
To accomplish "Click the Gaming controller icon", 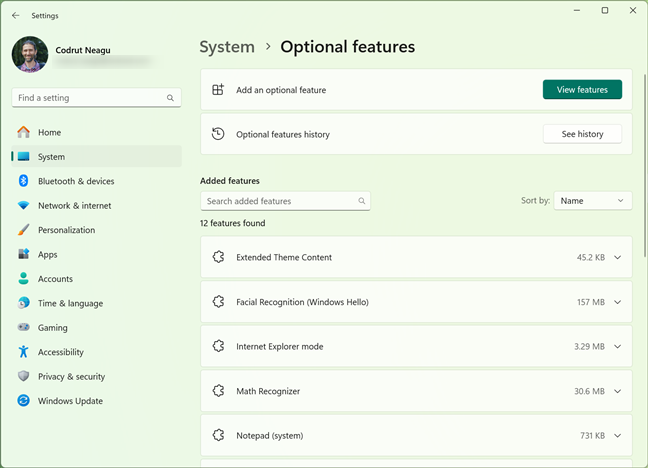I will click(x=24, y=327).
